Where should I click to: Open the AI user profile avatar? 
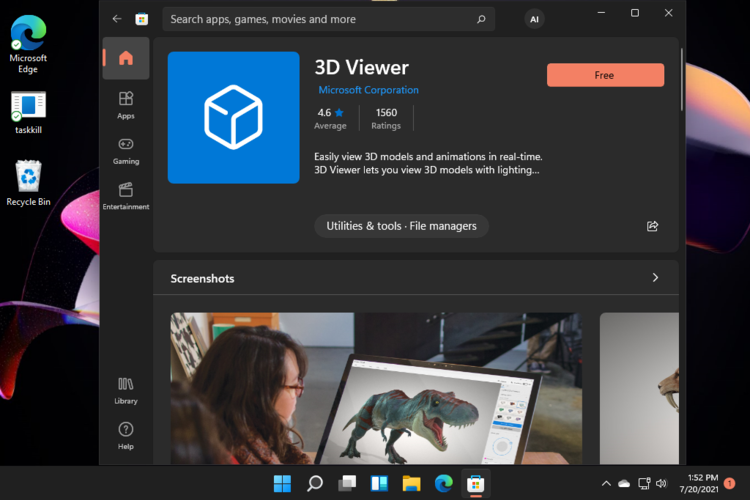coord(535,19)
